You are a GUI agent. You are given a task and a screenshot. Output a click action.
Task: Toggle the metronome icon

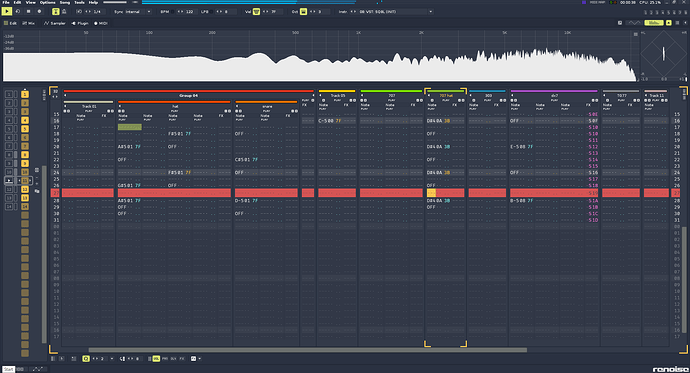[56, 11]
